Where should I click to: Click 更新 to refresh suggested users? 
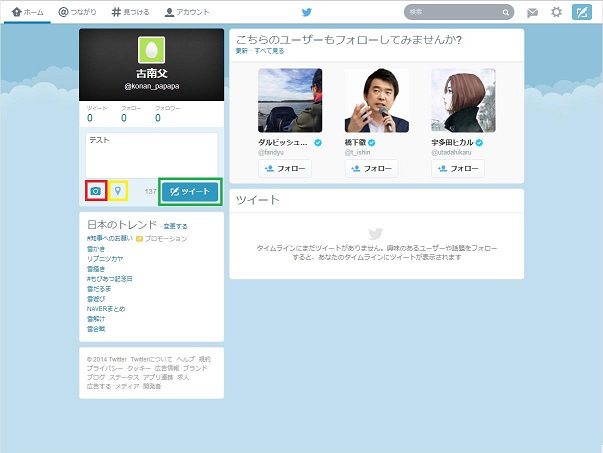[x=242, y=51]
